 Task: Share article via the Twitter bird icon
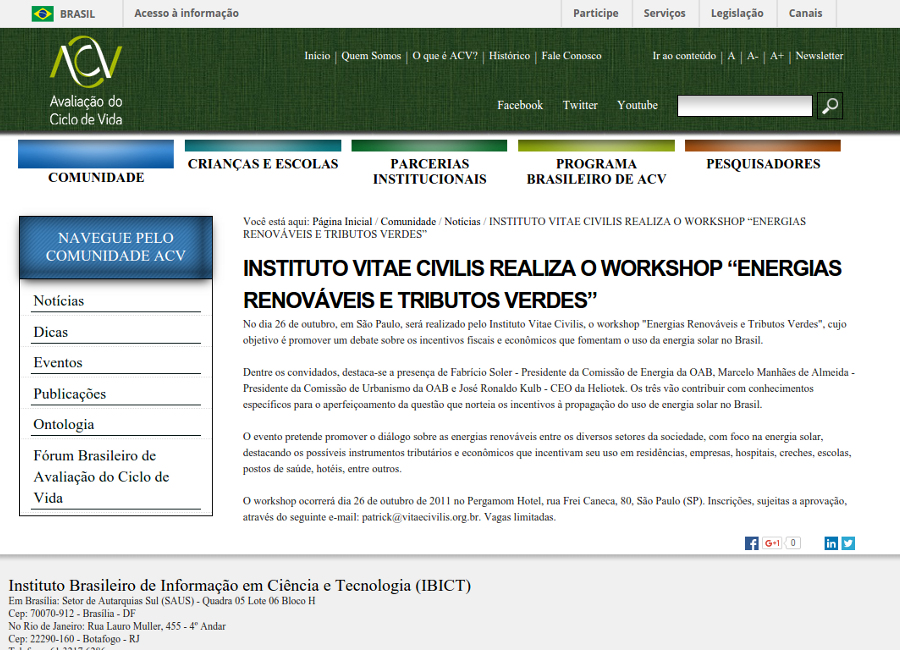[848, 543]
